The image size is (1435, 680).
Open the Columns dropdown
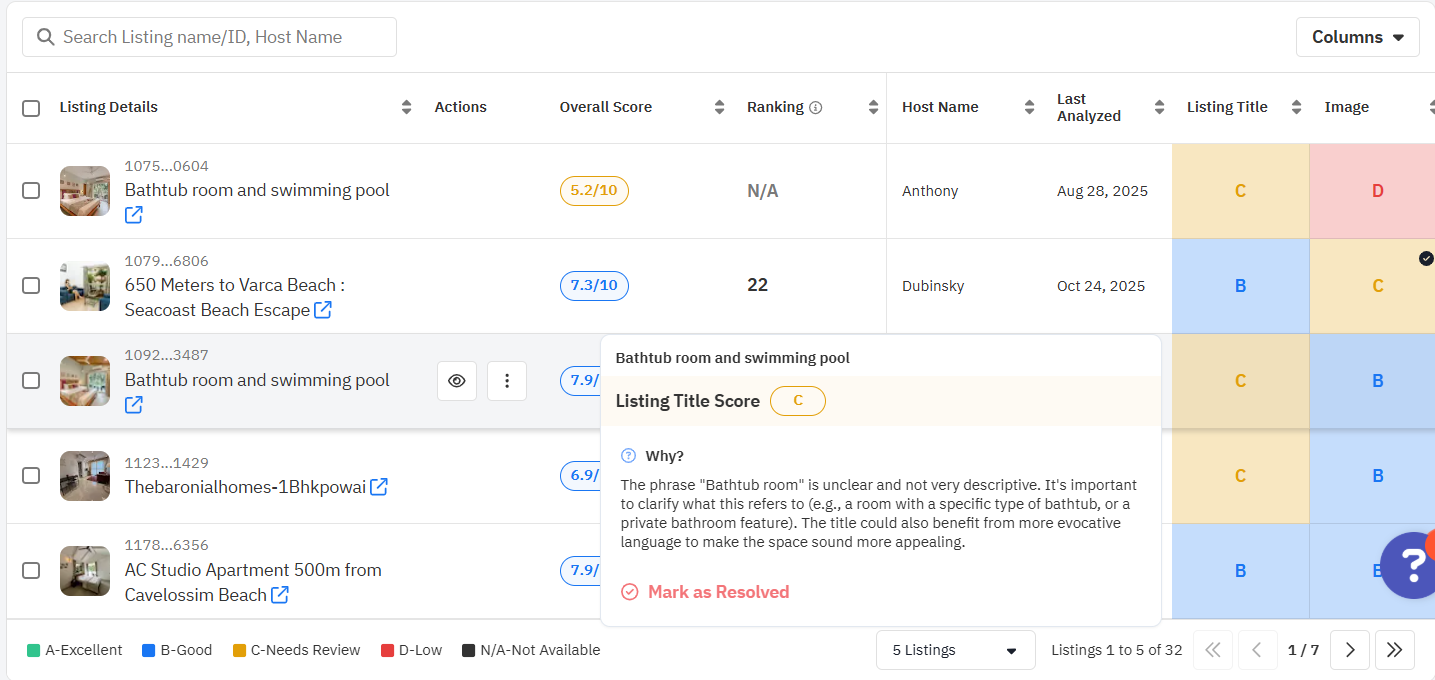pos(1357,37)
